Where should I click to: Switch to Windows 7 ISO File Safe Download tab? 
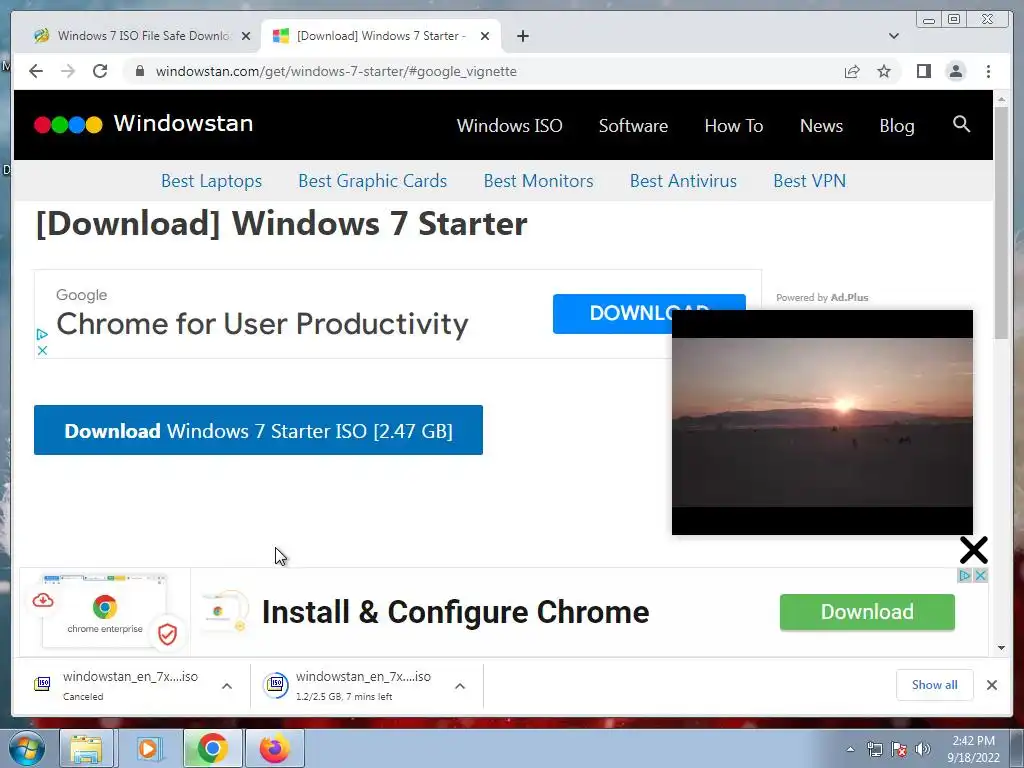click(137, 36)
